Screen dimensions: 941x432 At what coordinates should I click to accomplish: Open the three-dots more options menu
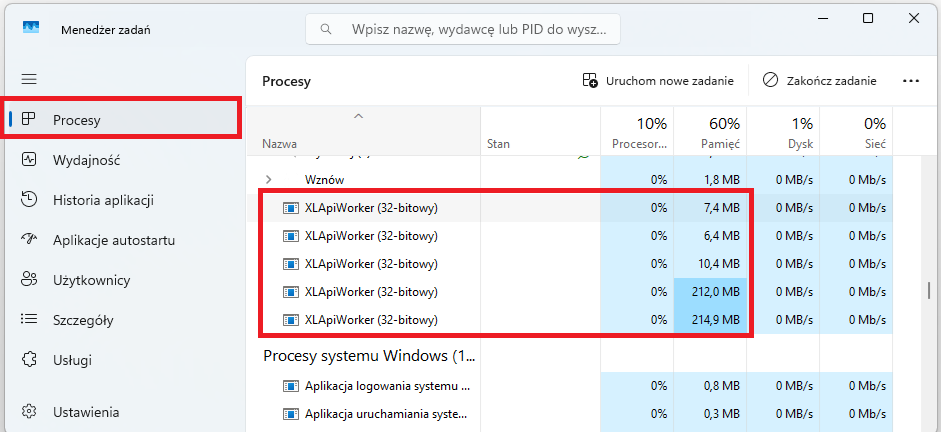point(911,80)
